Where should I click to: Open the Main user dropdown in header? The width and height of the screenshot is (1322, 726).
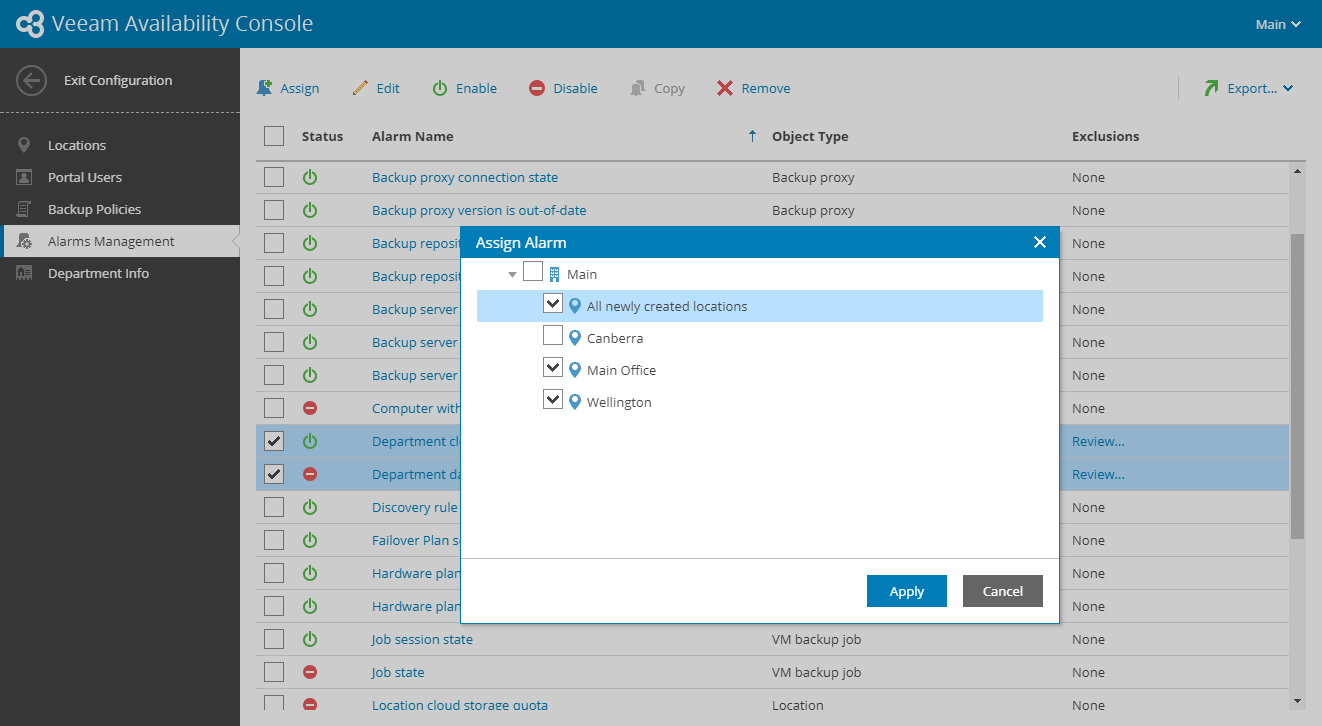click(x=1278, y=24)
